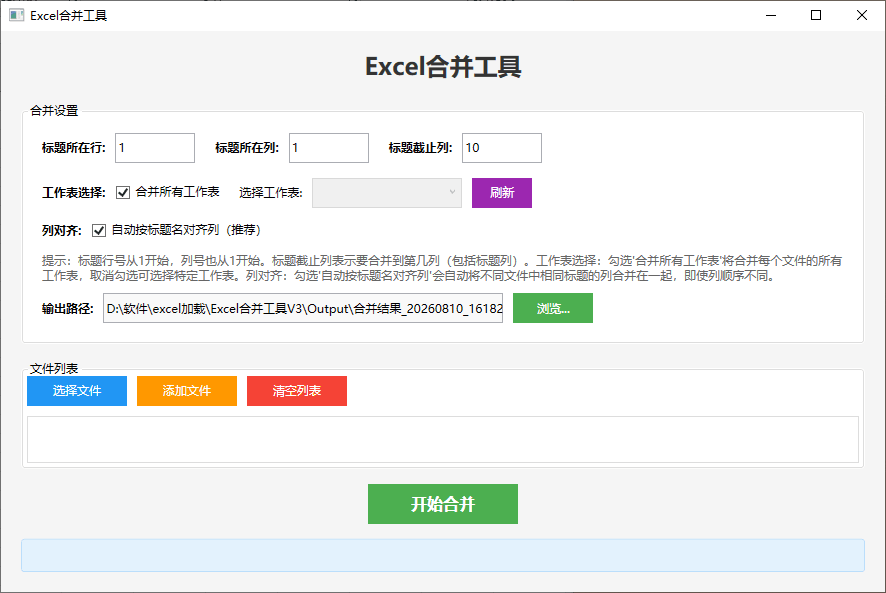Click the 输出路径 label
Viewport: 886px width, 593px height.
[67, 309]
